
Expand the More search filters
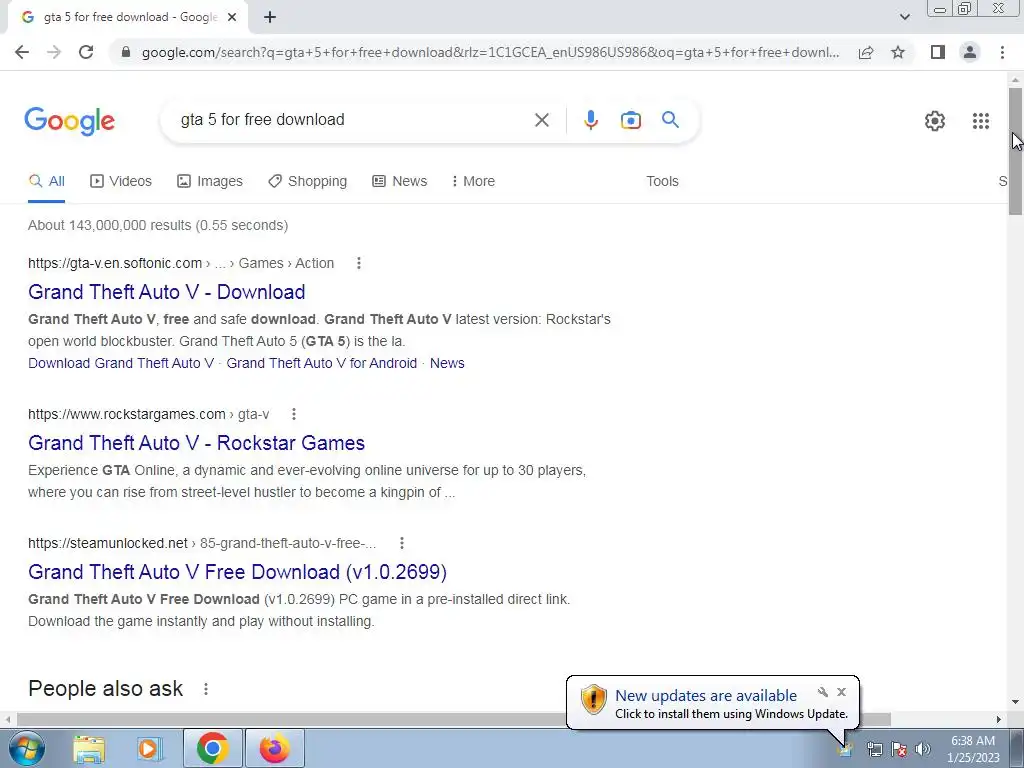[473, 181]
